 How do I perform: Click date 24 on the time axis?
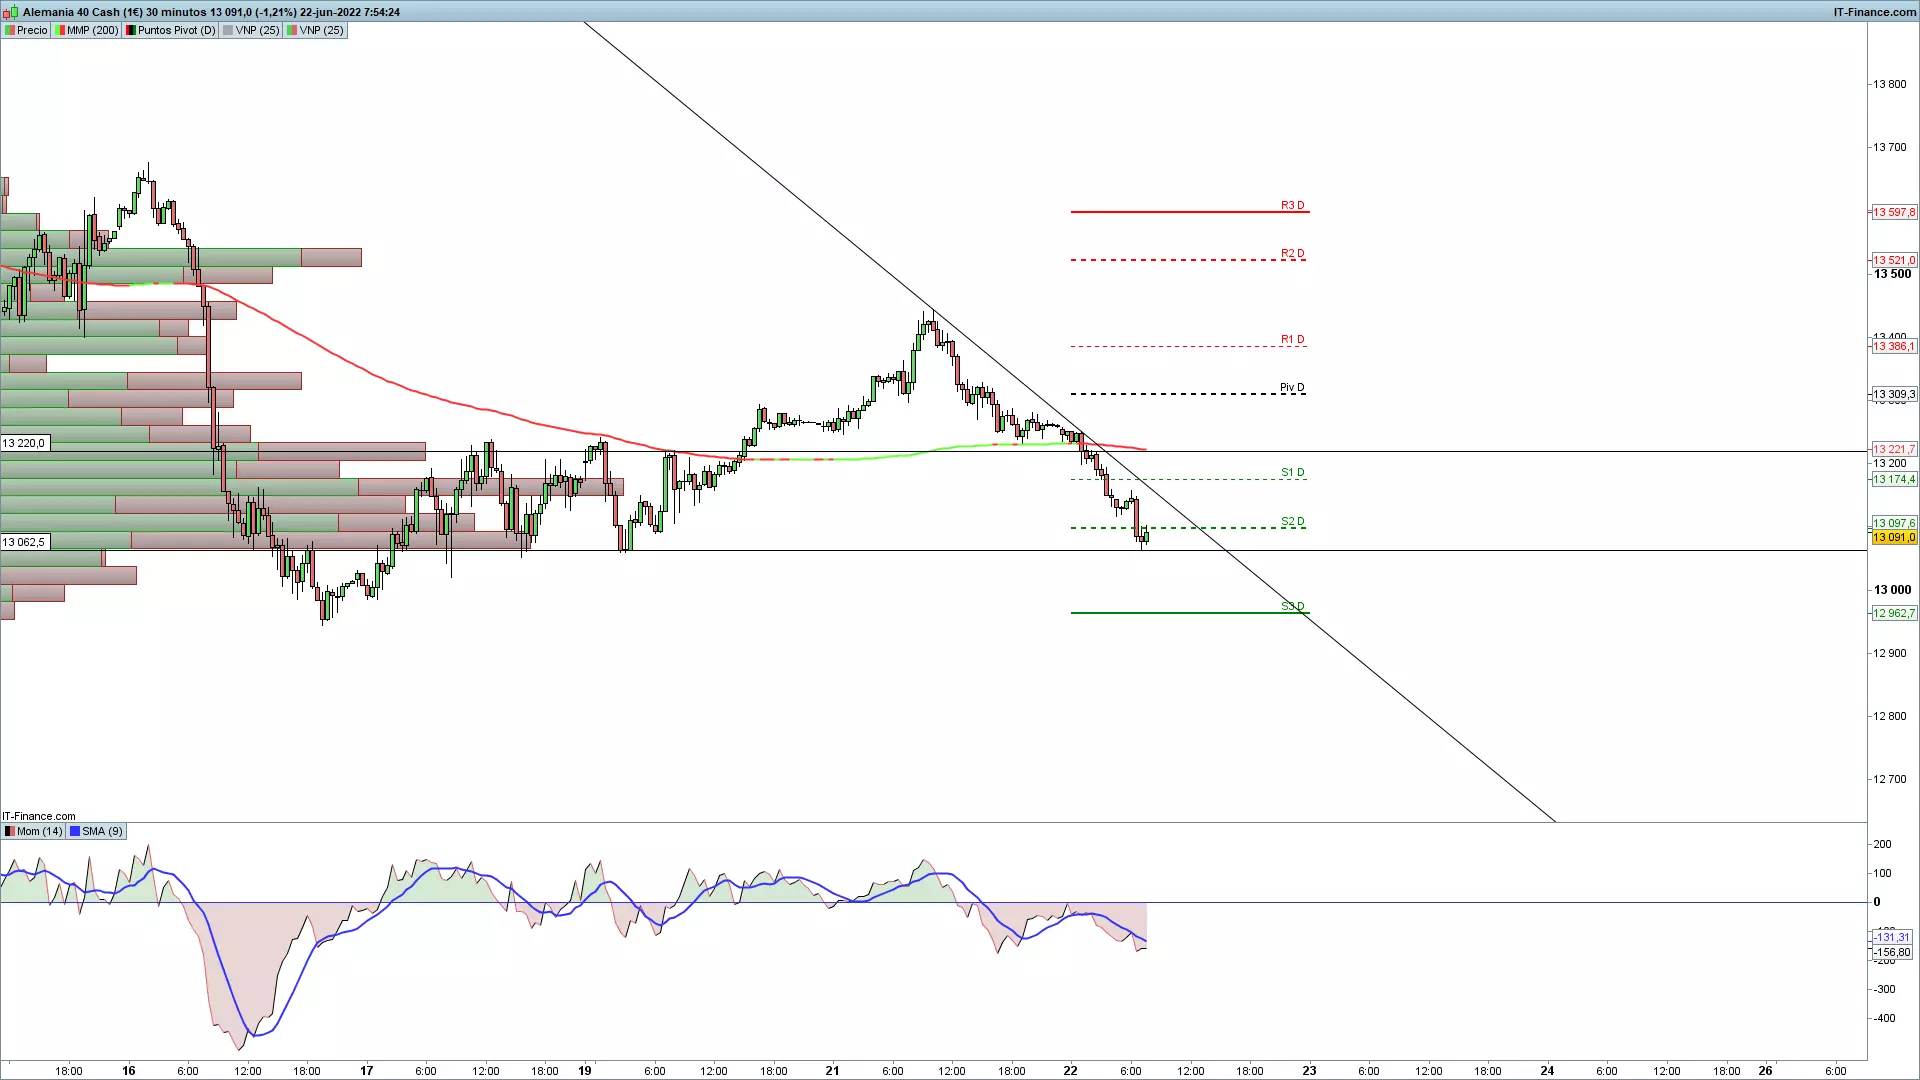click(x=1547, y=1070)
